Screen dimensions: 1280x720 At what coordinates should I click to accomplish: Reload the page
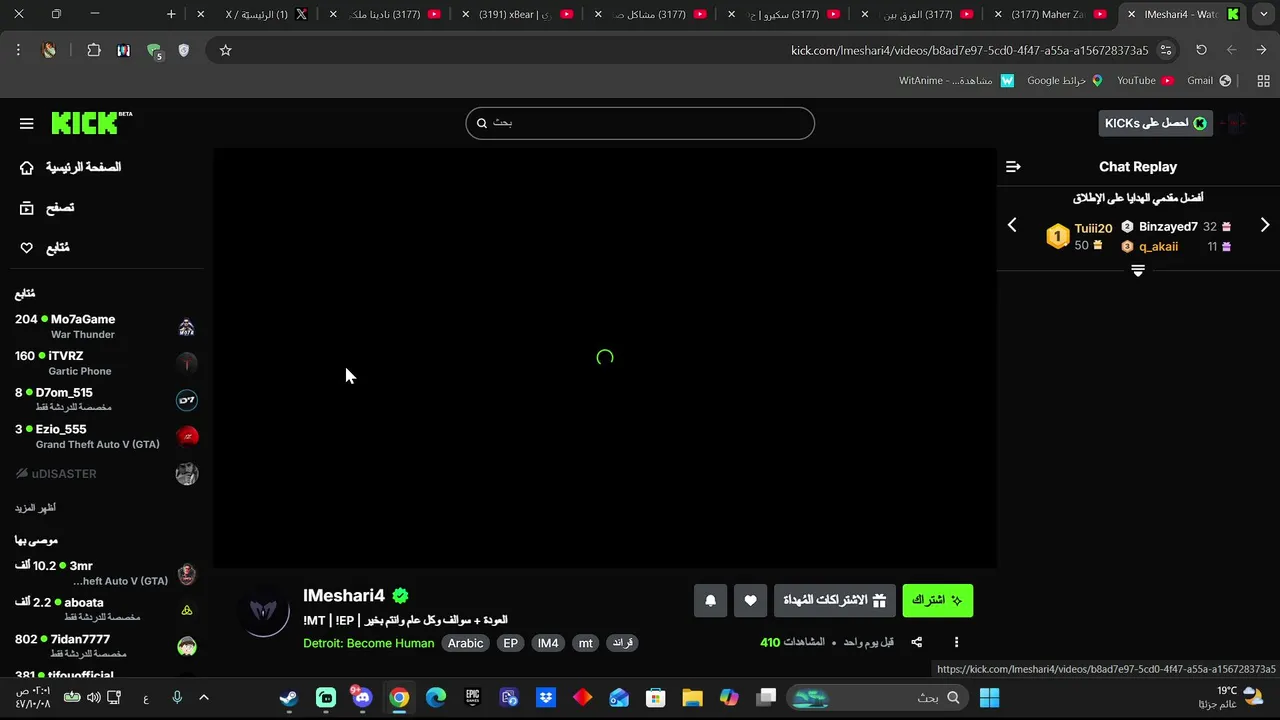point(1201,50)
